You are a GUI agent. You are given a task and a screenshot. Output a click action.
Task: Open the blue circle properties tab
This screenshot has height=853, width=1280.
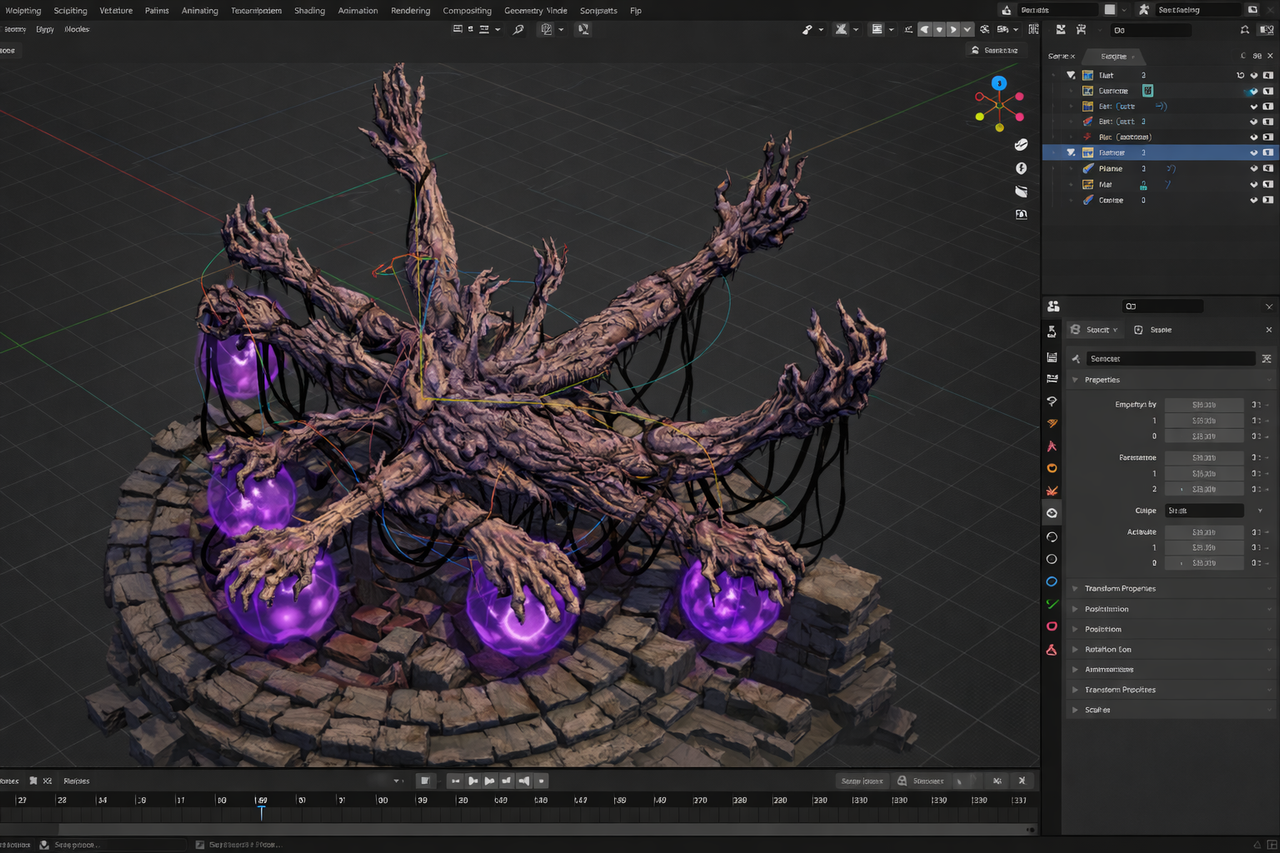pos(1052,581)
